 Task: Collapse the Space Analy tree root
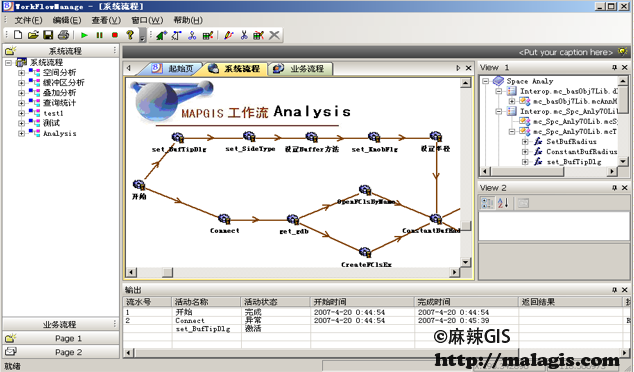click(486, 81)
